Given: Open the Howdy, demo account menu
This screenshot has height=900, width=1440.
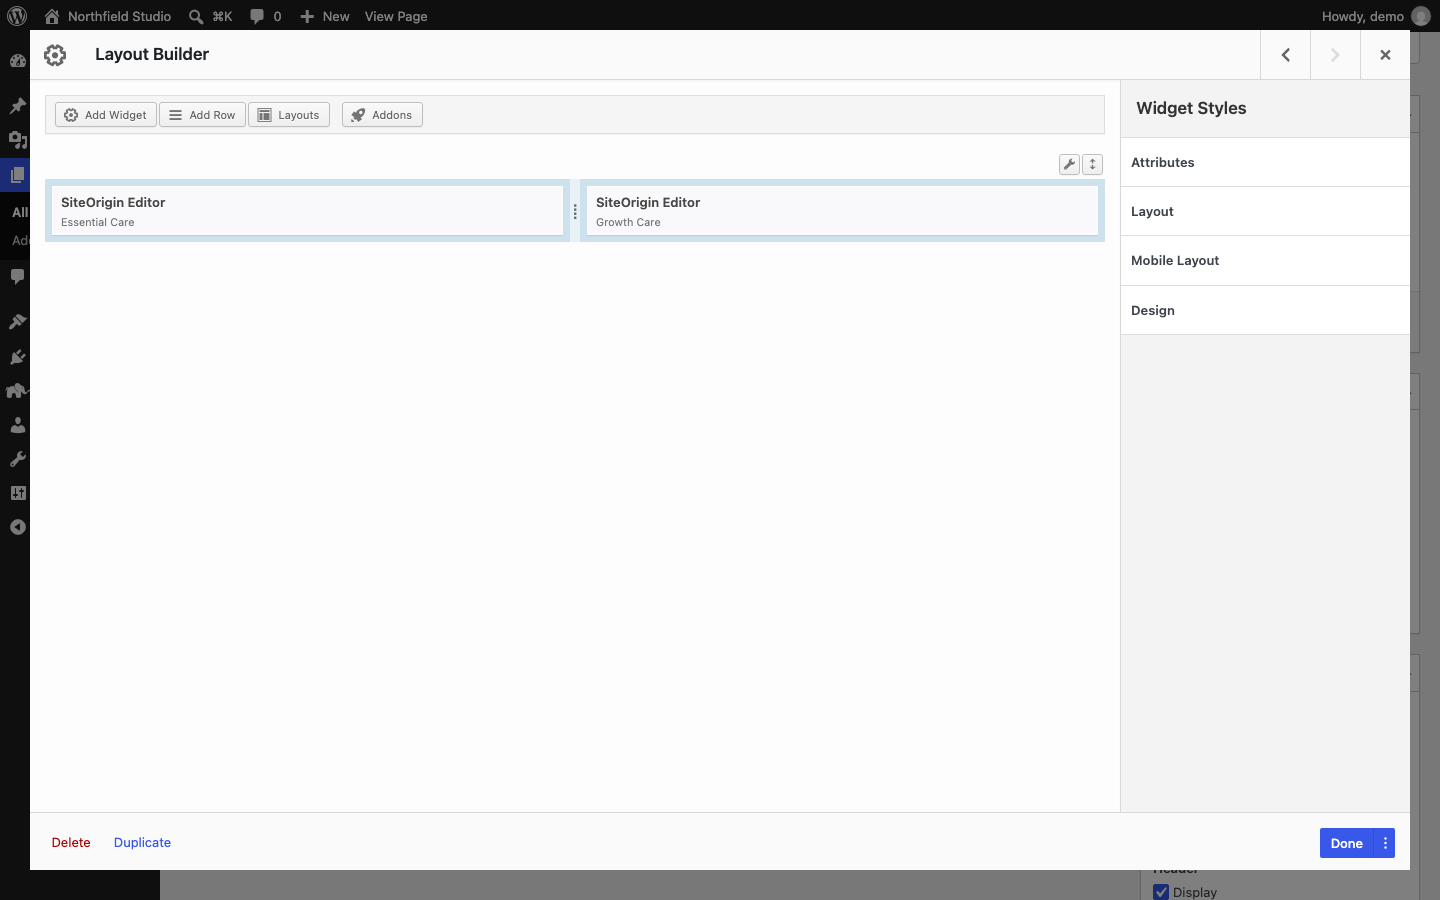Looking at the screenshot, I should [1376, 16].
